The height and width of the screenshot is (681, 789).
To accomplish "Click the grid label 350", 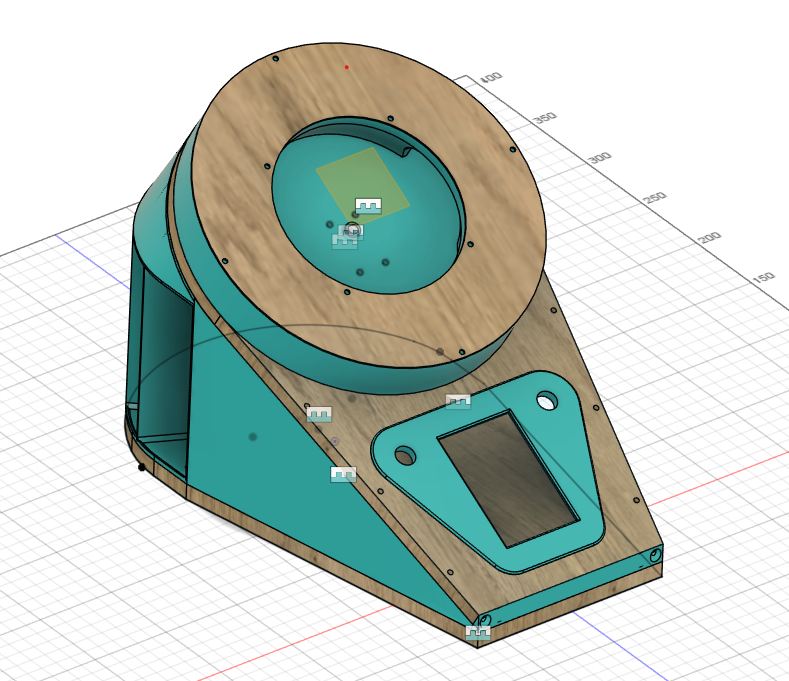I will pyautogui.click(x=545, y=117).
